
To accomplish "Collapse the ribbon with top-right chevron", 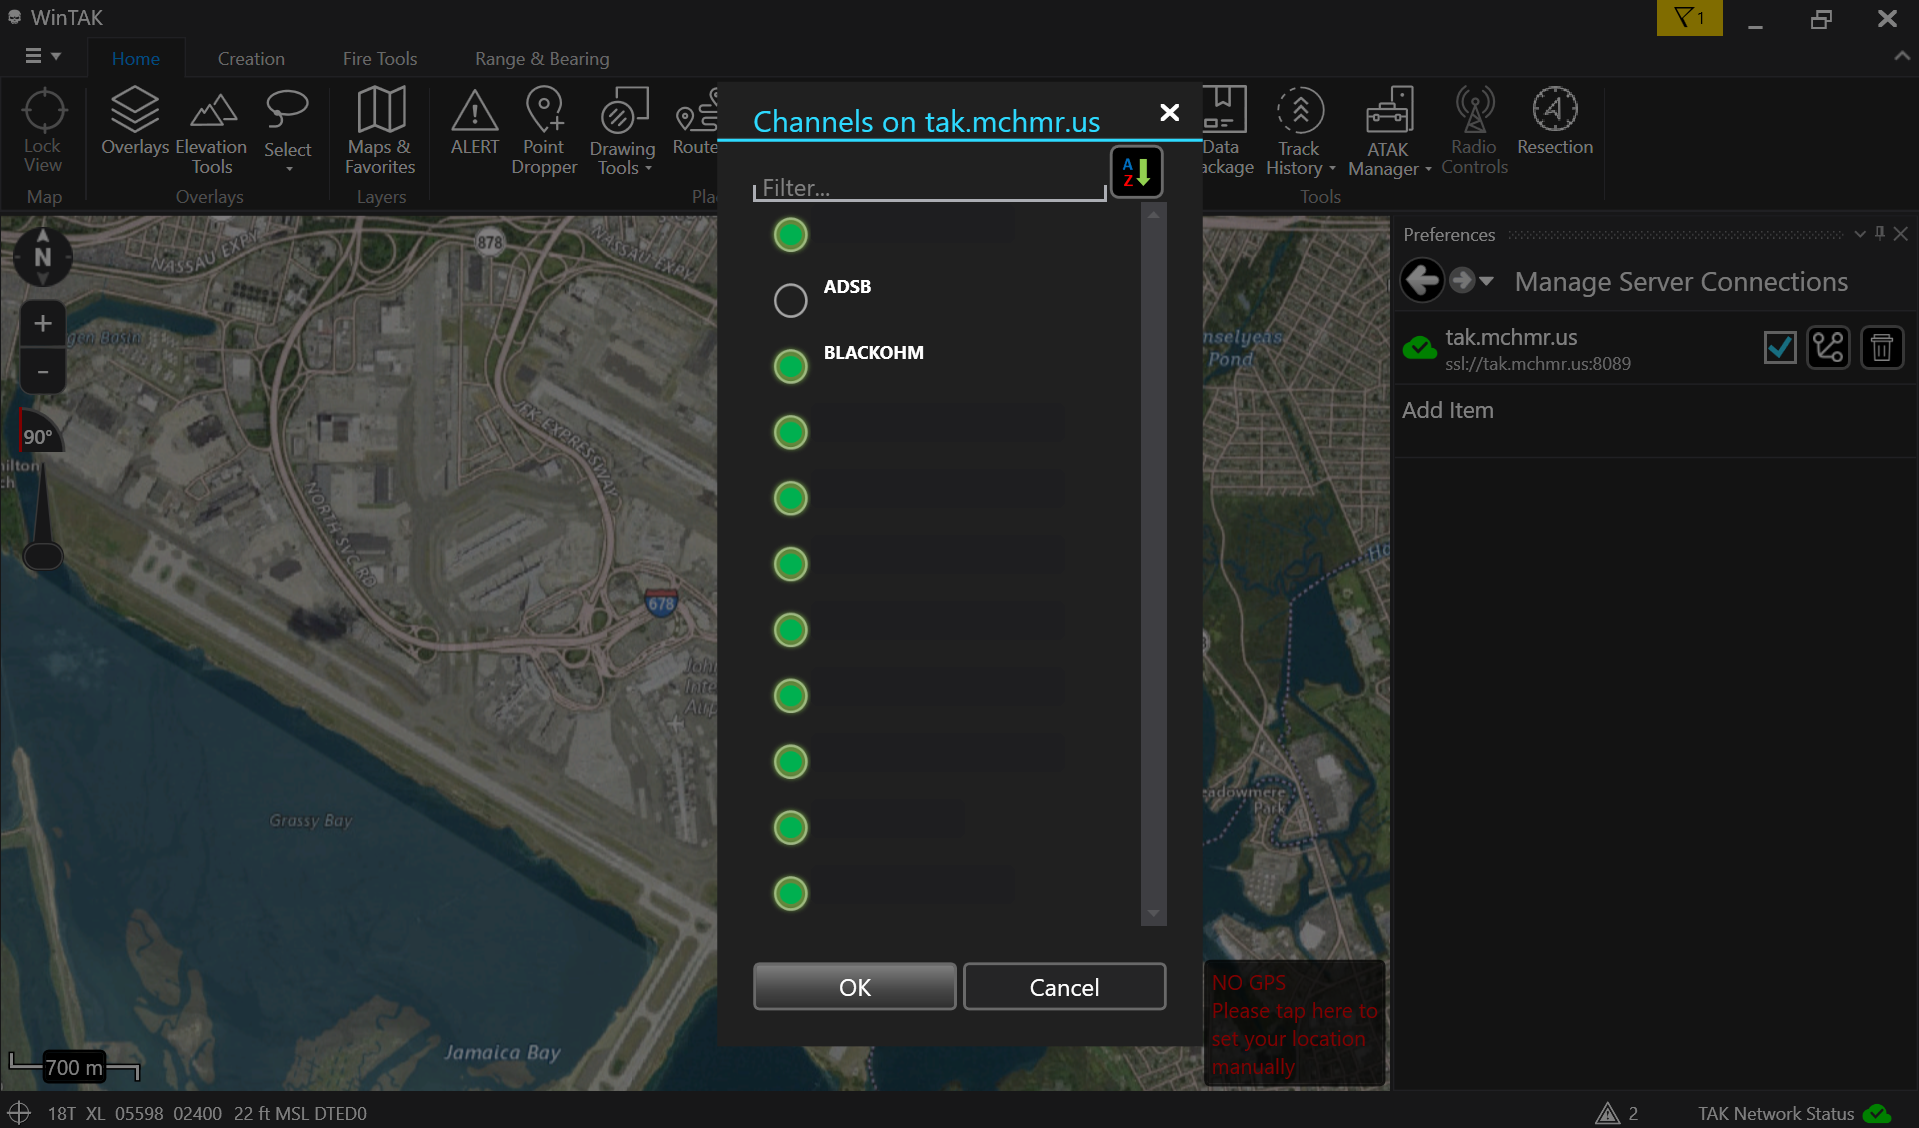I will pos(1901,57).
